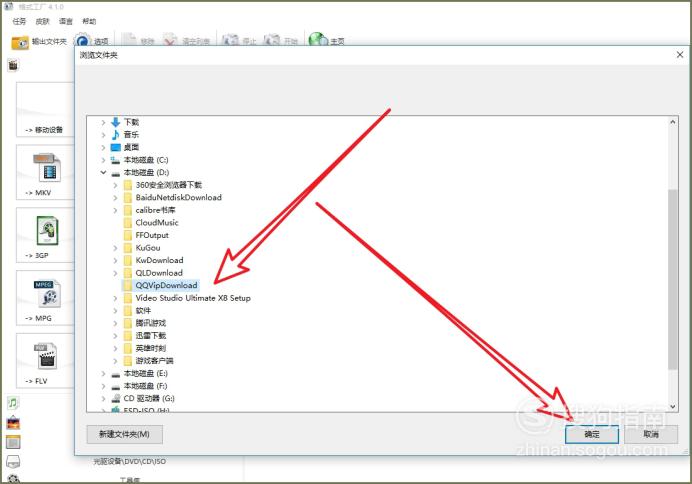The image size is (692, 484).
Task: Select the 桌面 (Desktop) tree item
Action: click(131, 147)
